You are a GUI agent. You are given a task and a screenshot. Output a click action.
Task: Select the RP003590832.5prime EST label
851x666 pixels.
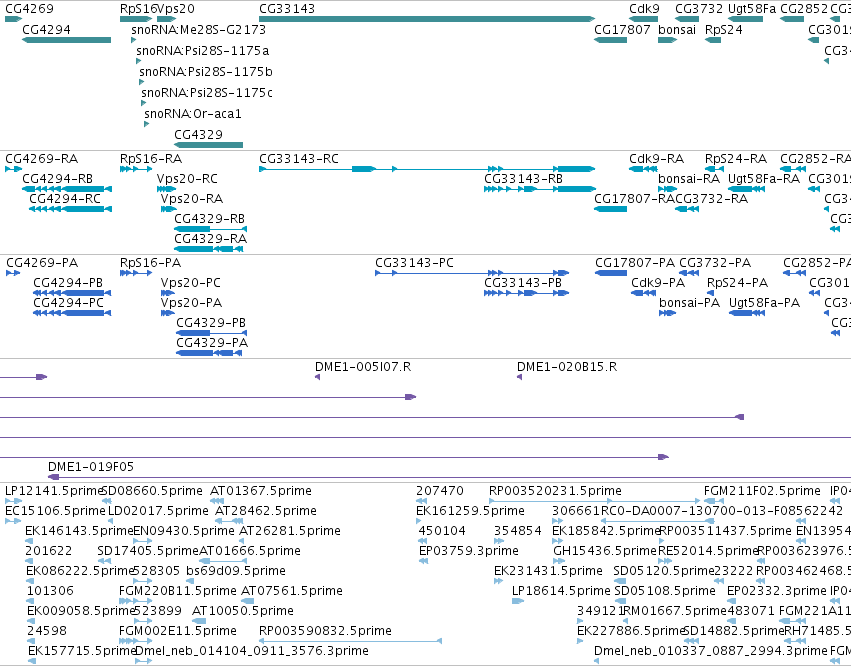coord(325,631)
